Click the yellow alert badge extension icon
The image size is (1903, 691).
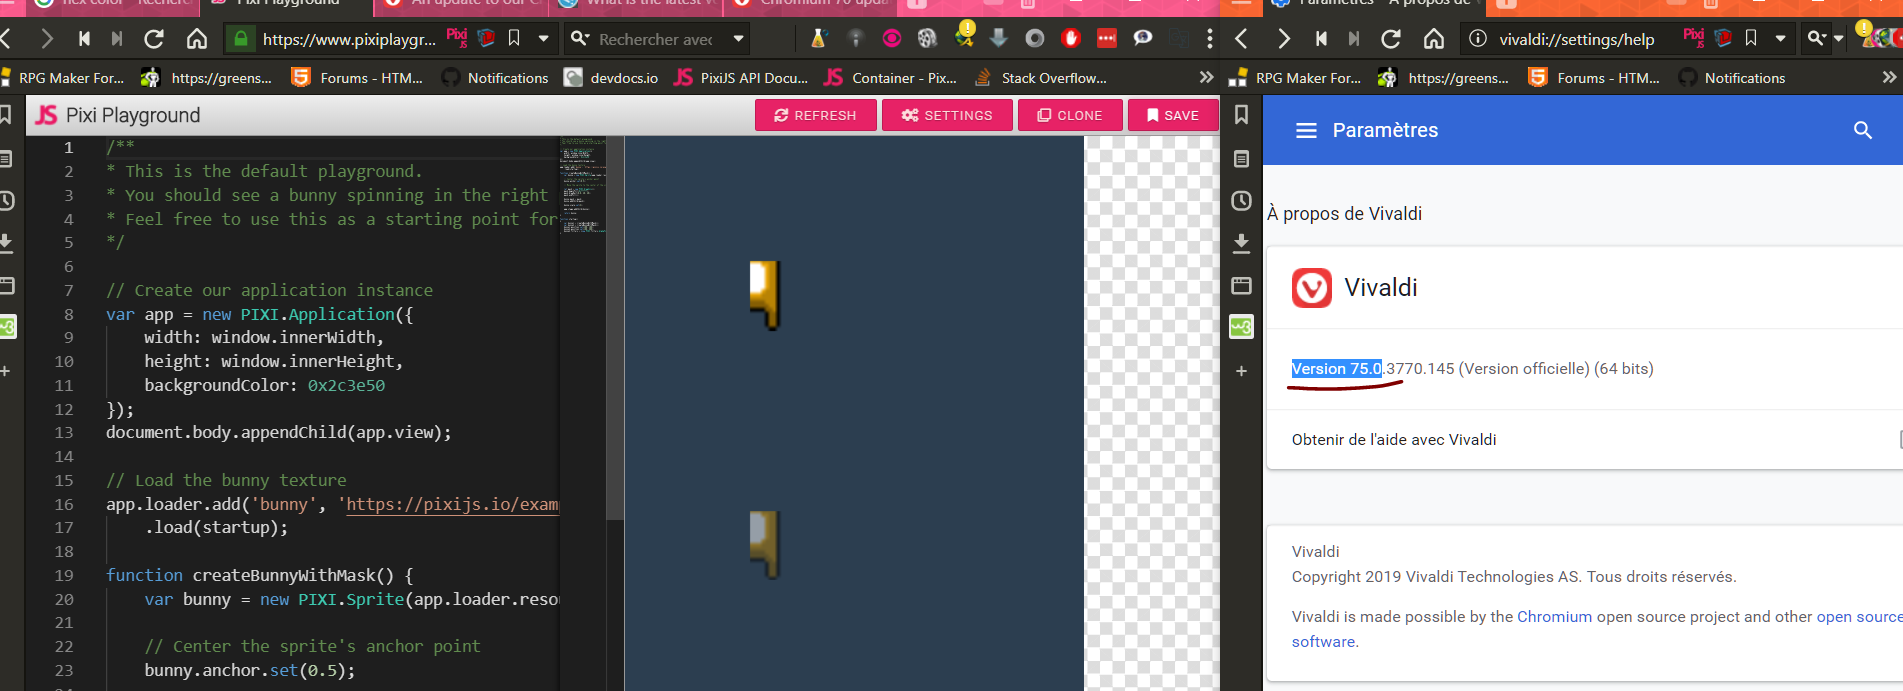tap(965, 35)
